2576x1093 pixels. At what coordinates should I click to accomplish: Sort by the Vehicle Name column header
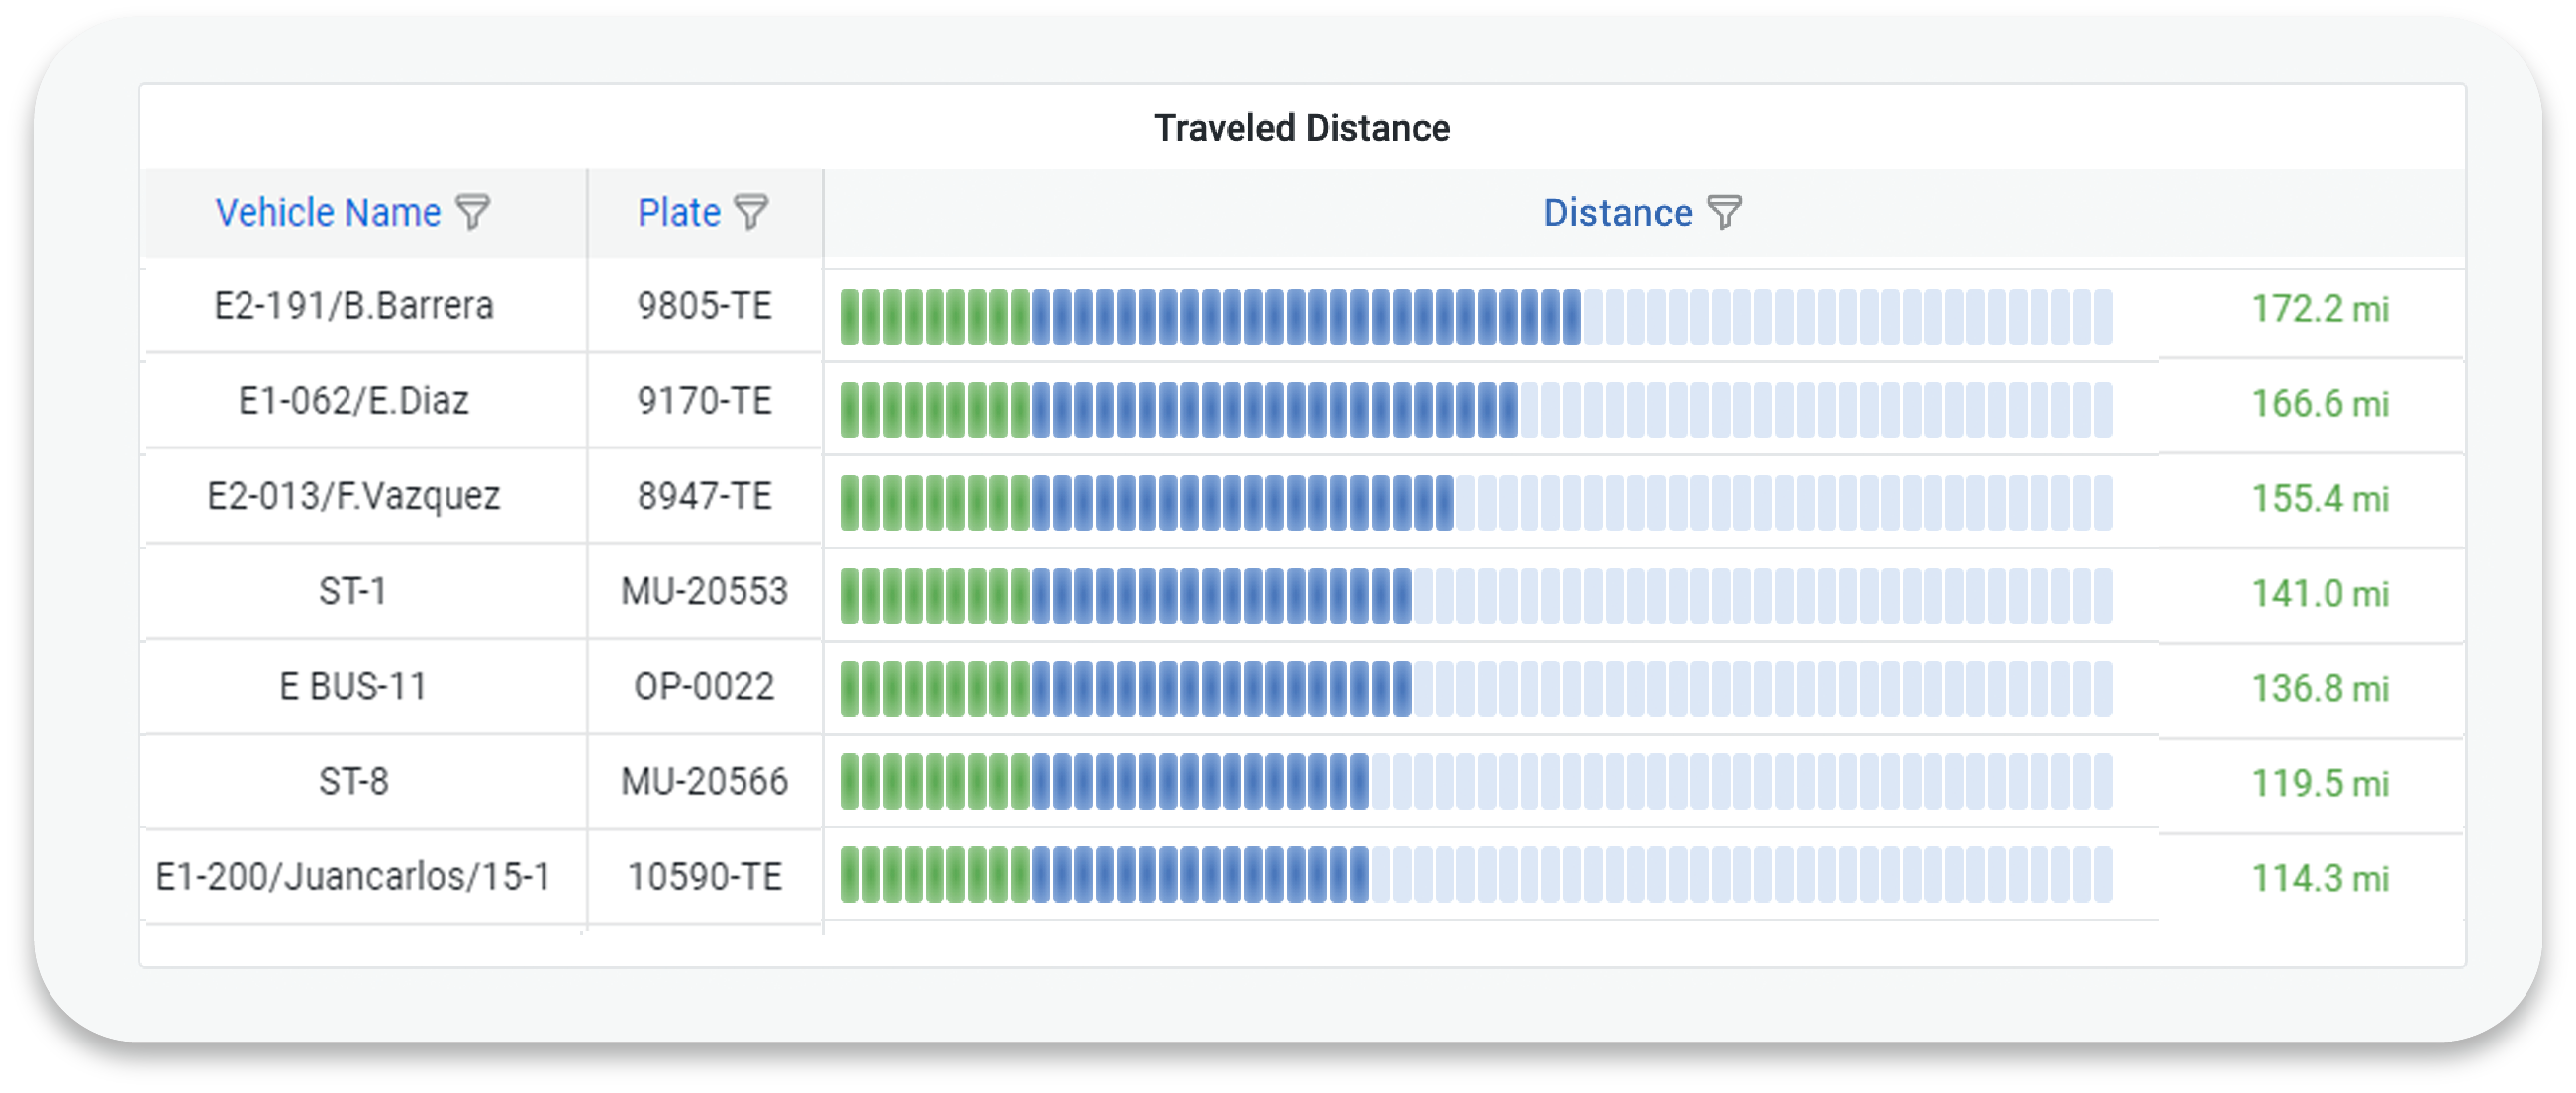(x=328, y=212)
